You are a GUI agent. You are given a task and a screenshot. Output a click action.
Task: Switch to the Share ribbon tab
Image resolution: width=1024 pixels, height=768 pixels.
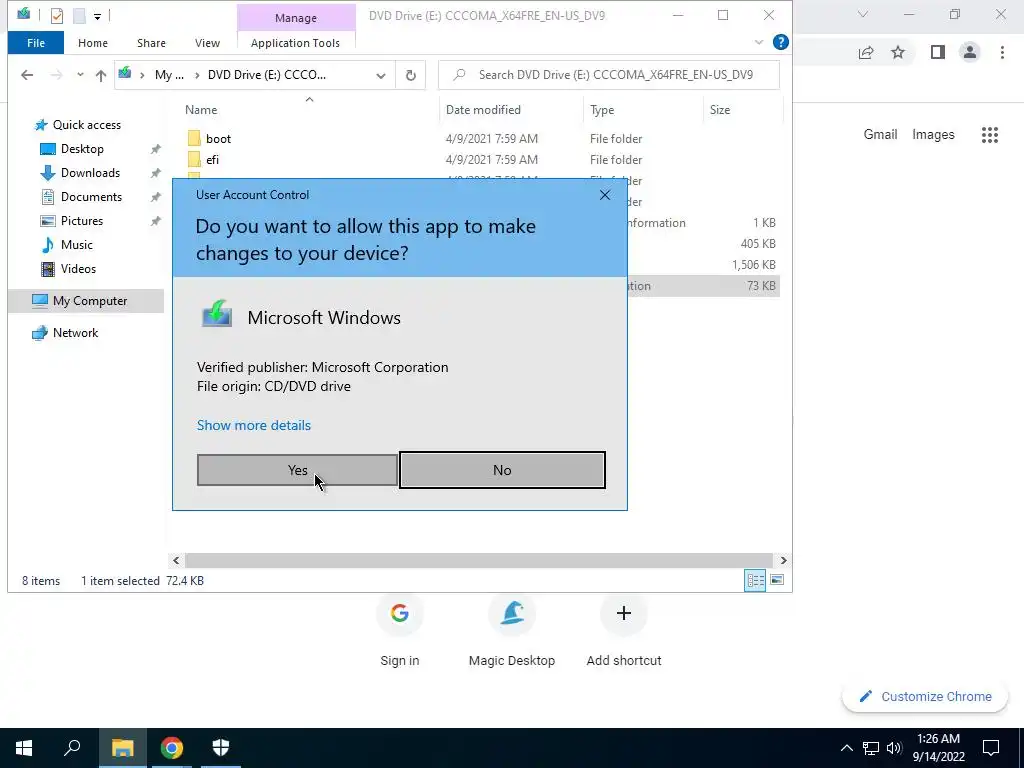click(x=151, y=43)
